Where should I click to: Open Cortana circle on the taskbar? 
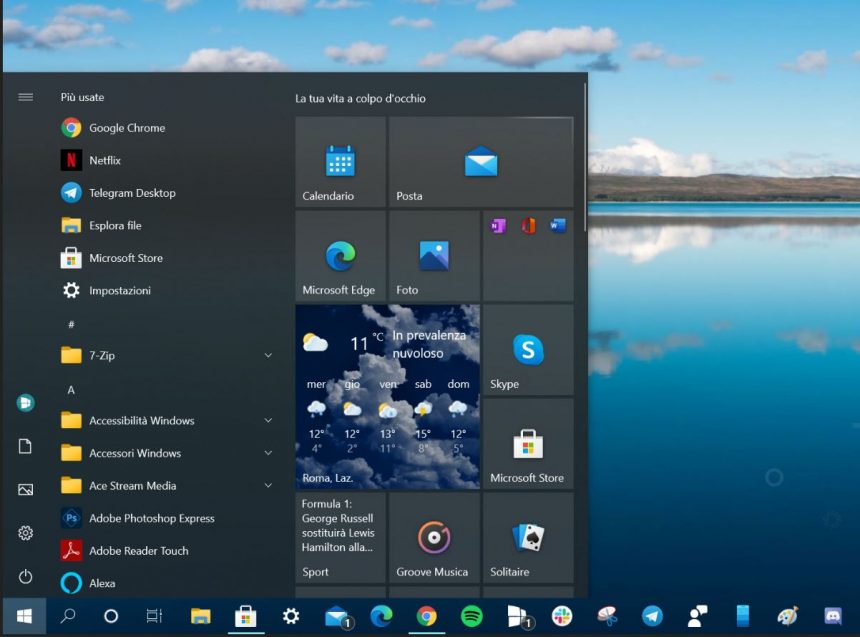111,616
